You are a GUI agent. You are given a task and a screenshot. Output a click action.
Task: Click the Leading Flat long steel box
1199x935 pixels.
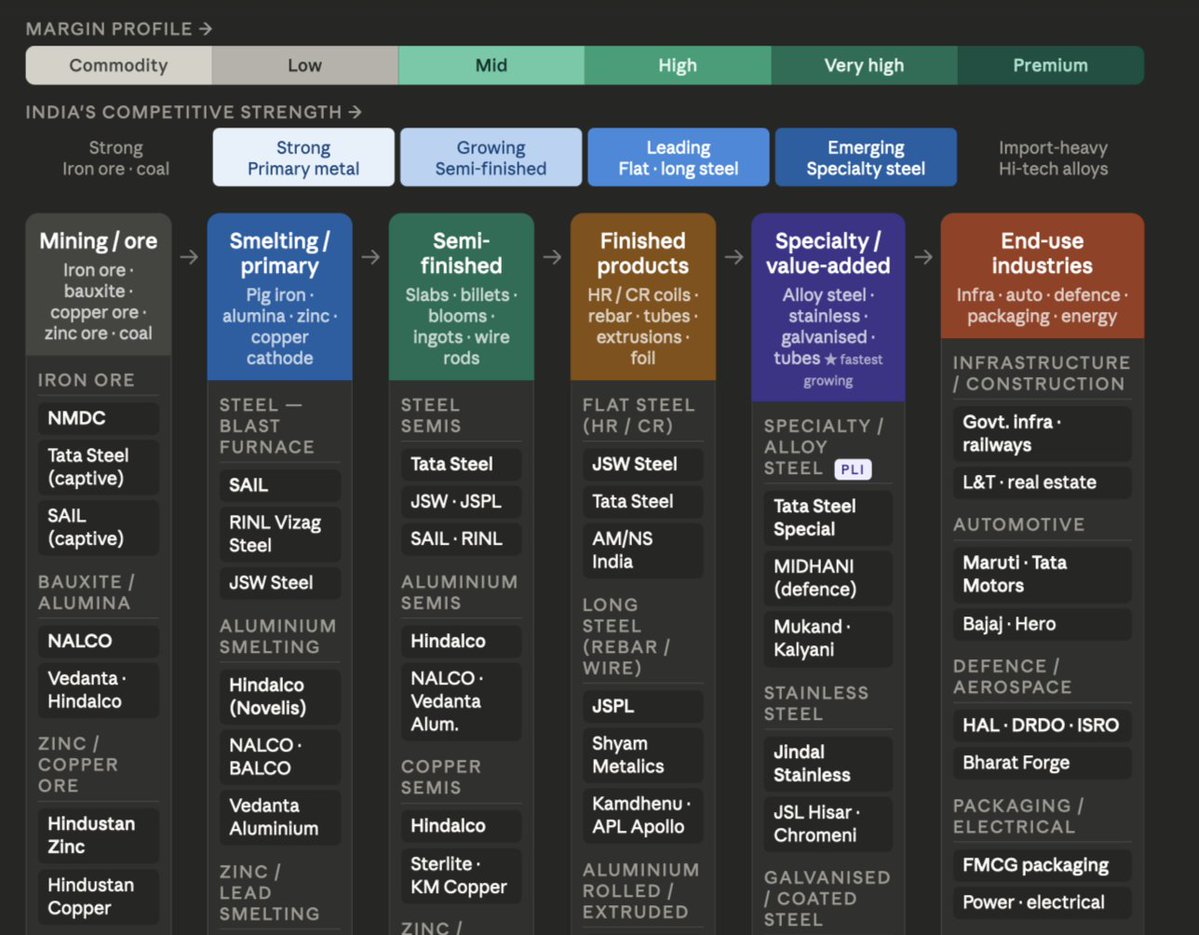tap(678, 157)
